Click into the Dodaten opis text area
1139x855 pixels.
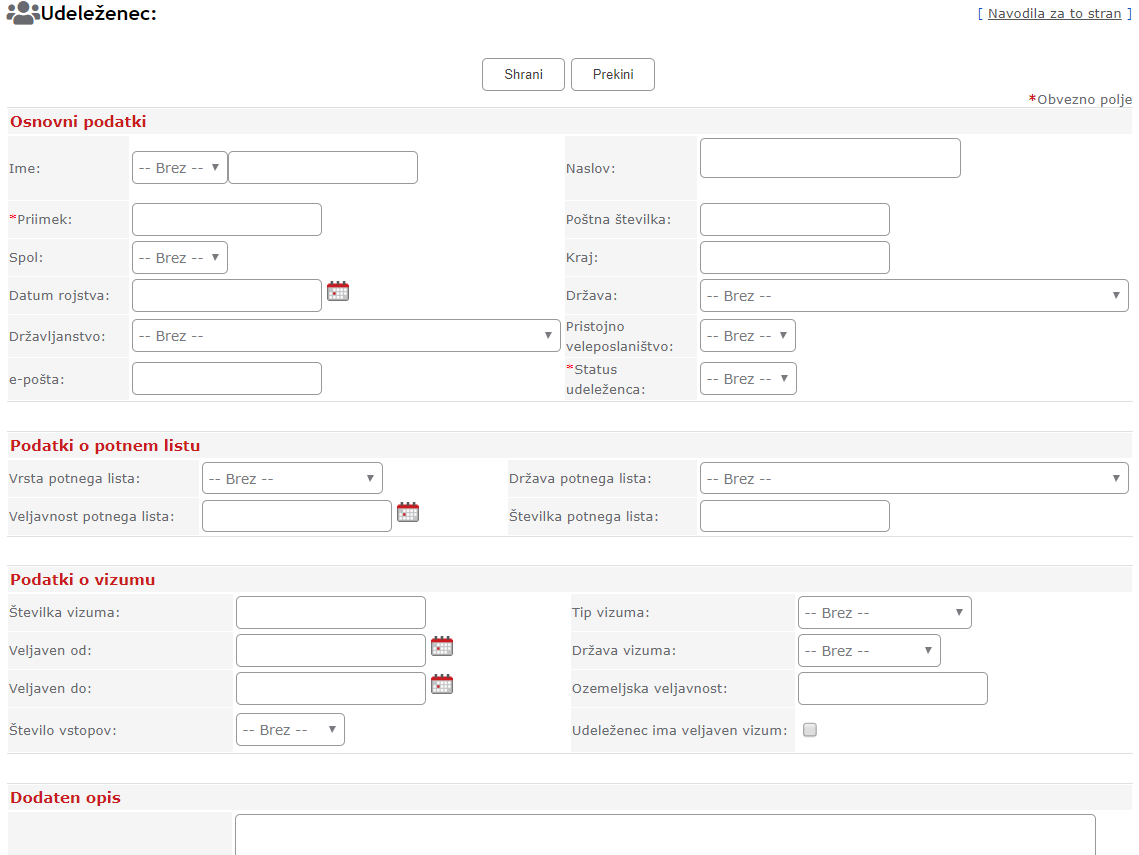(x=665, y=835)
